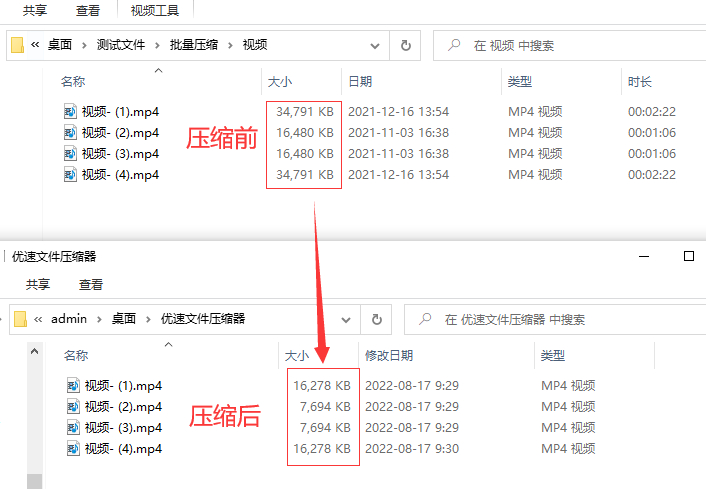Click mp4 icon of 视频- (3).mp4 in upper window
Image resolution: width=706 pixels, height=489 pixels.
coord(70,154)
